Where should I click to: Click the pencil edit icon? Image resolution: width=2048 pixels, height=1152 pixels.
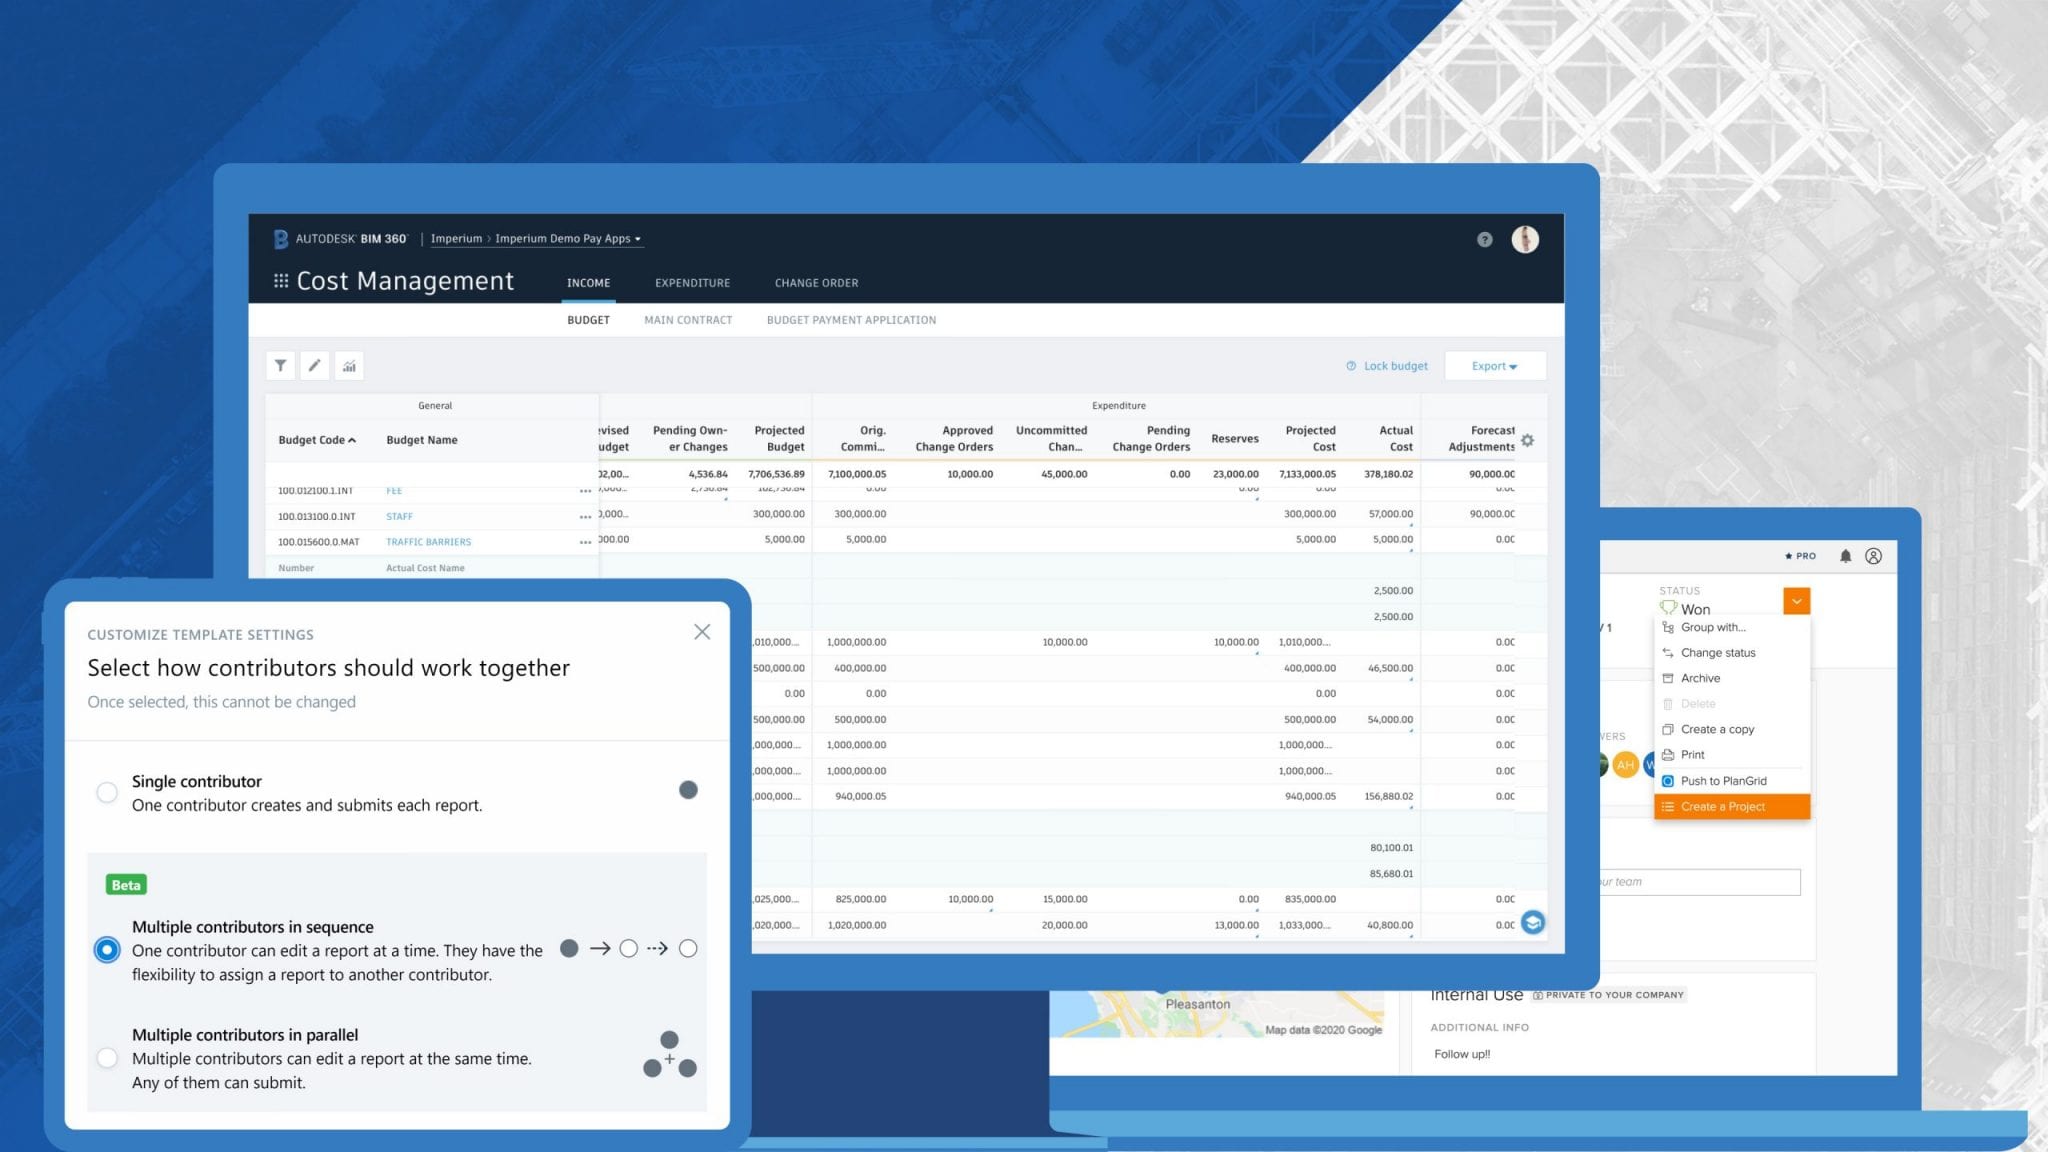(314, 366)
